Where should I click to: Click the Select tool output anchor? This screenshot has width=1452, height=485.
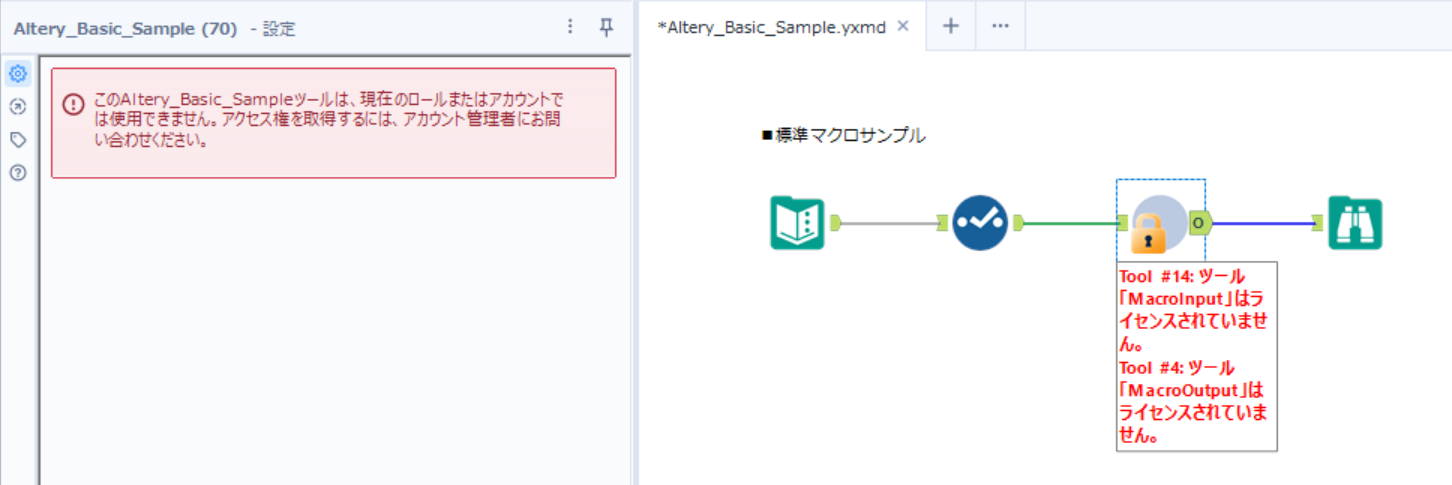(1018, 223)
